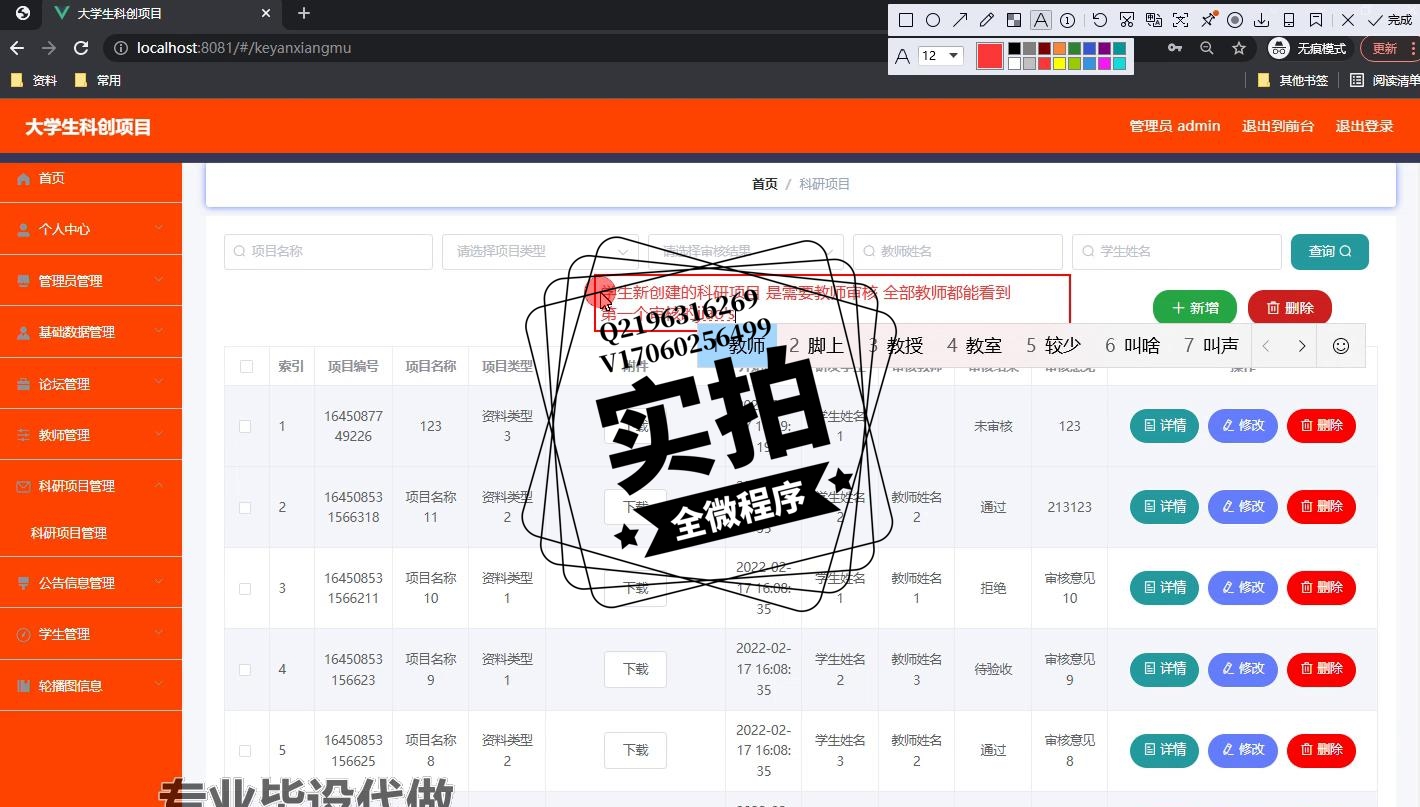Select the numbered step marker tool
Image resolution: width=1420 pixels, height=807 pixels.
[x=1067, y=20]
